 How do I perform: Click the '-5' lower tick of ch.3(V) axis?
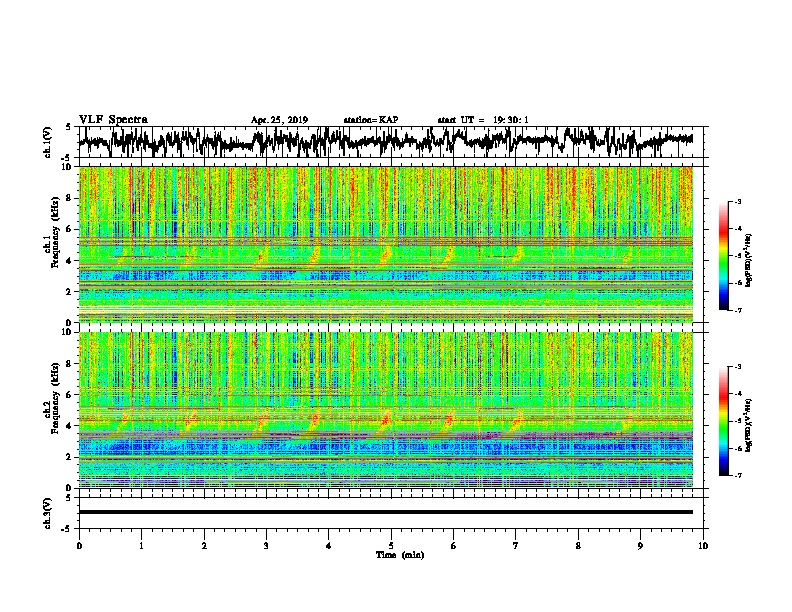pyautogui.click(x=68, y=529)
